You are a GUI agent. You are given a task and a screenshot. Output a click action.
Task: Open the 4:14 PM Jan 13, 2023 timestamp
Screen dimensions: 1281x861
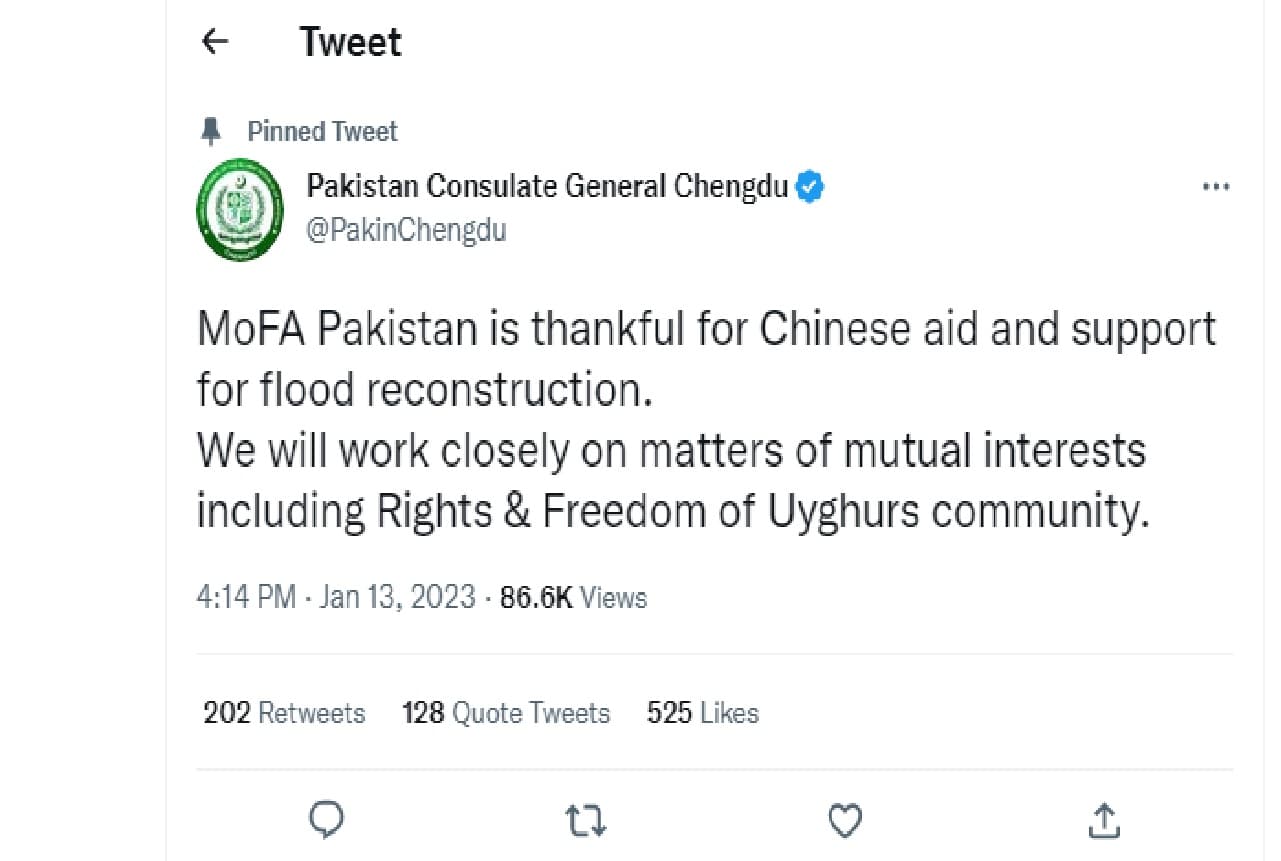[x=336, y=598]
